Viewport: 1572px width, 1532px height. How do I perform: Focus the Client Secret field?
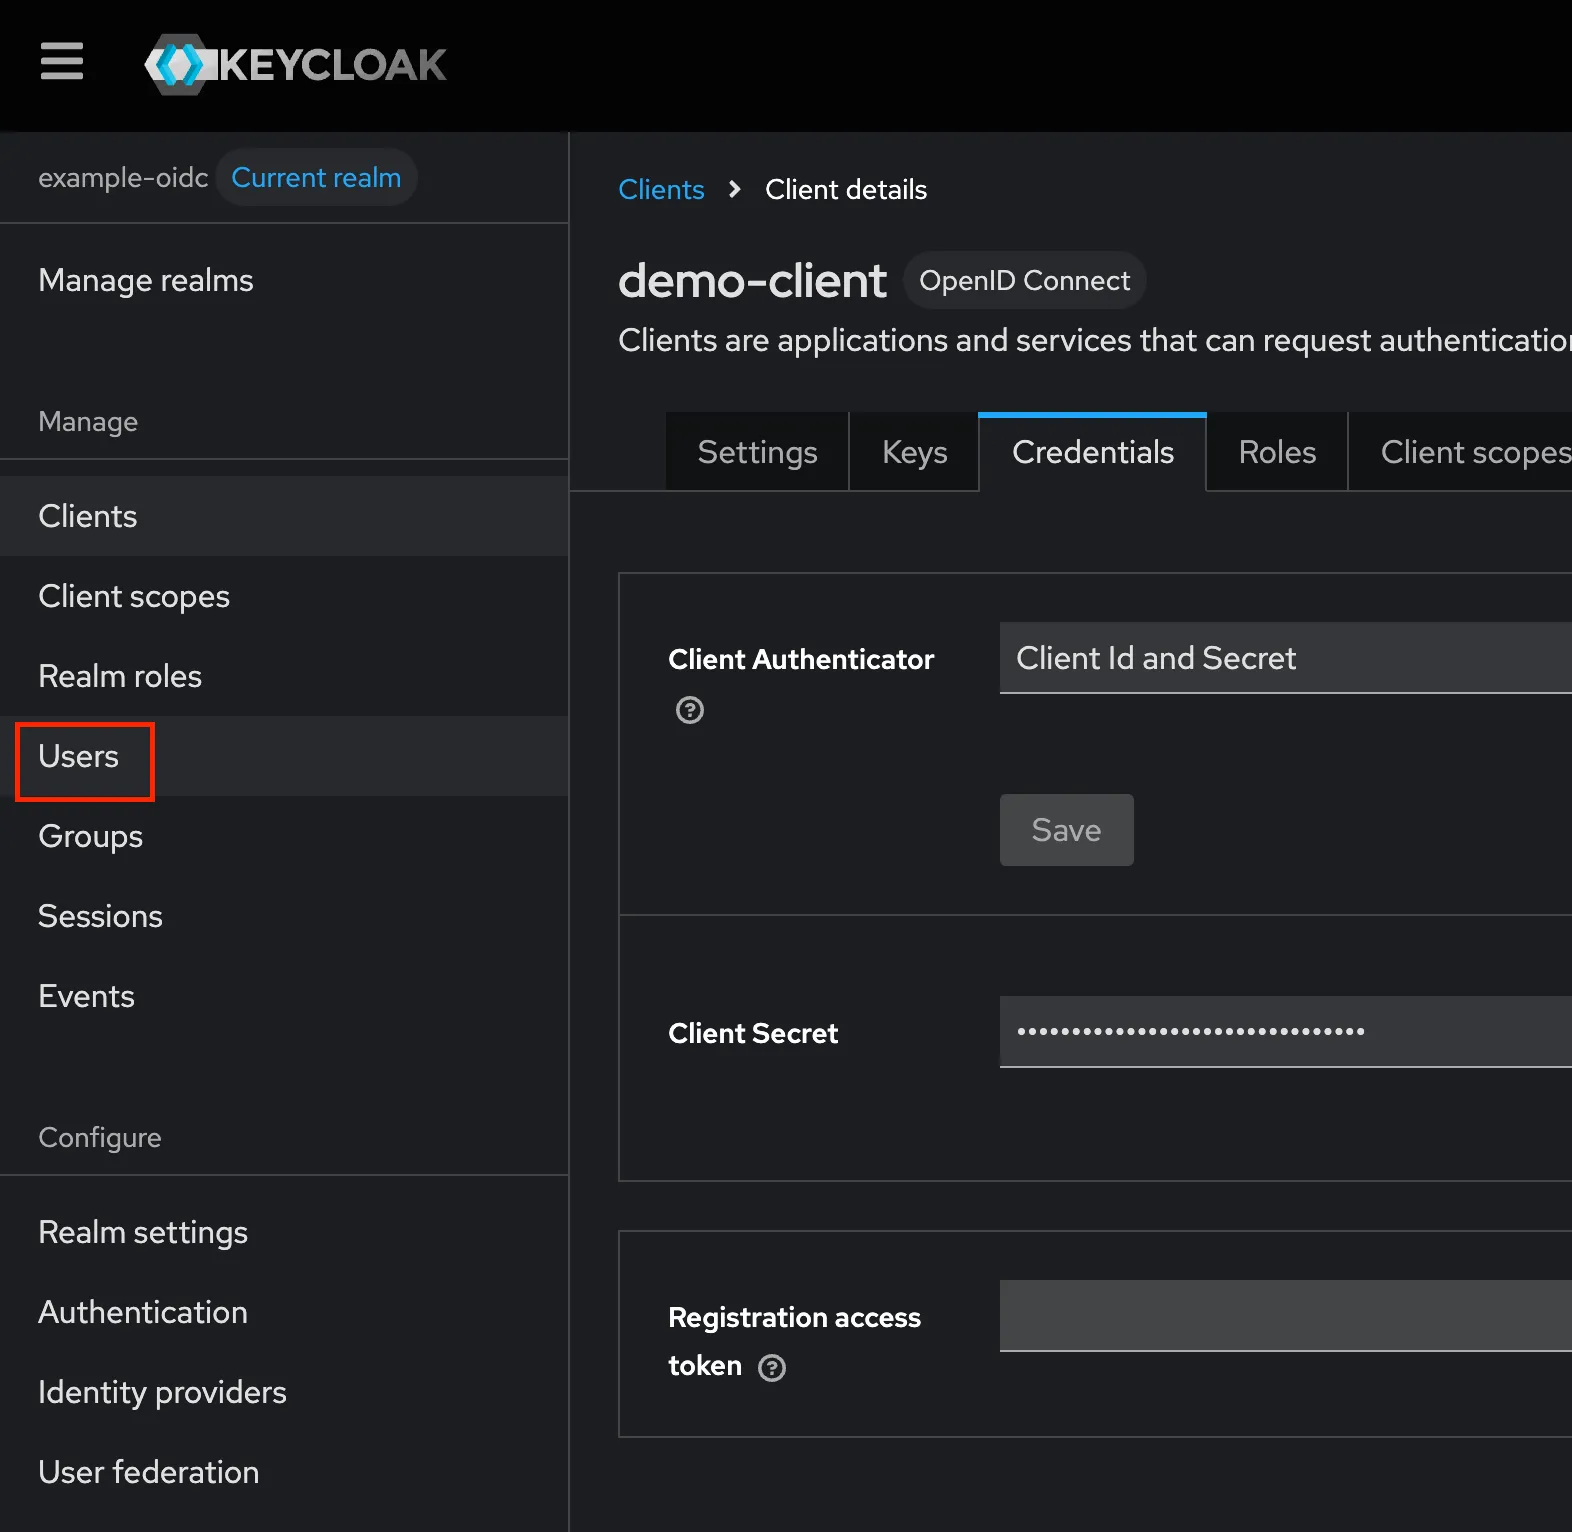pyautogui.click(x=1285, y=1031)
